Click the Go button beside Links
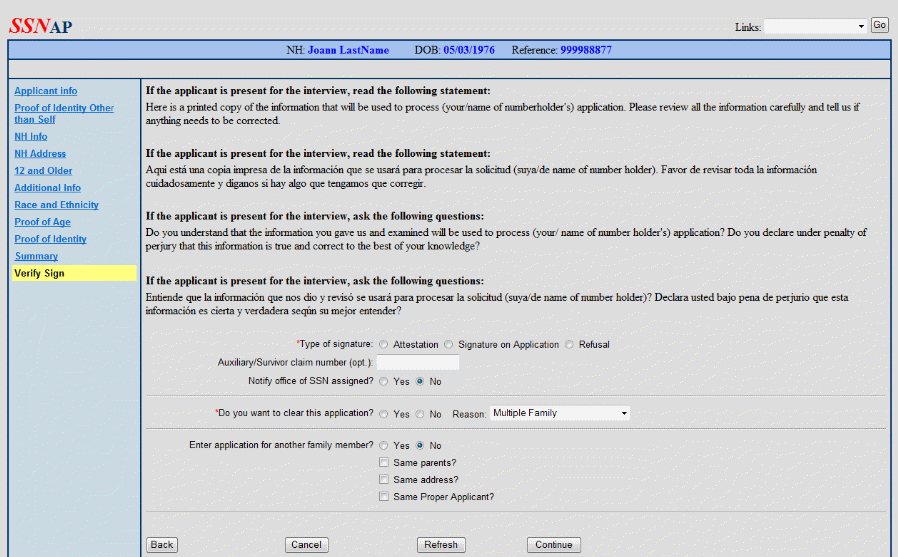This screenshot has width=898, height=557. pyautogui.click(x=880, y=25)
